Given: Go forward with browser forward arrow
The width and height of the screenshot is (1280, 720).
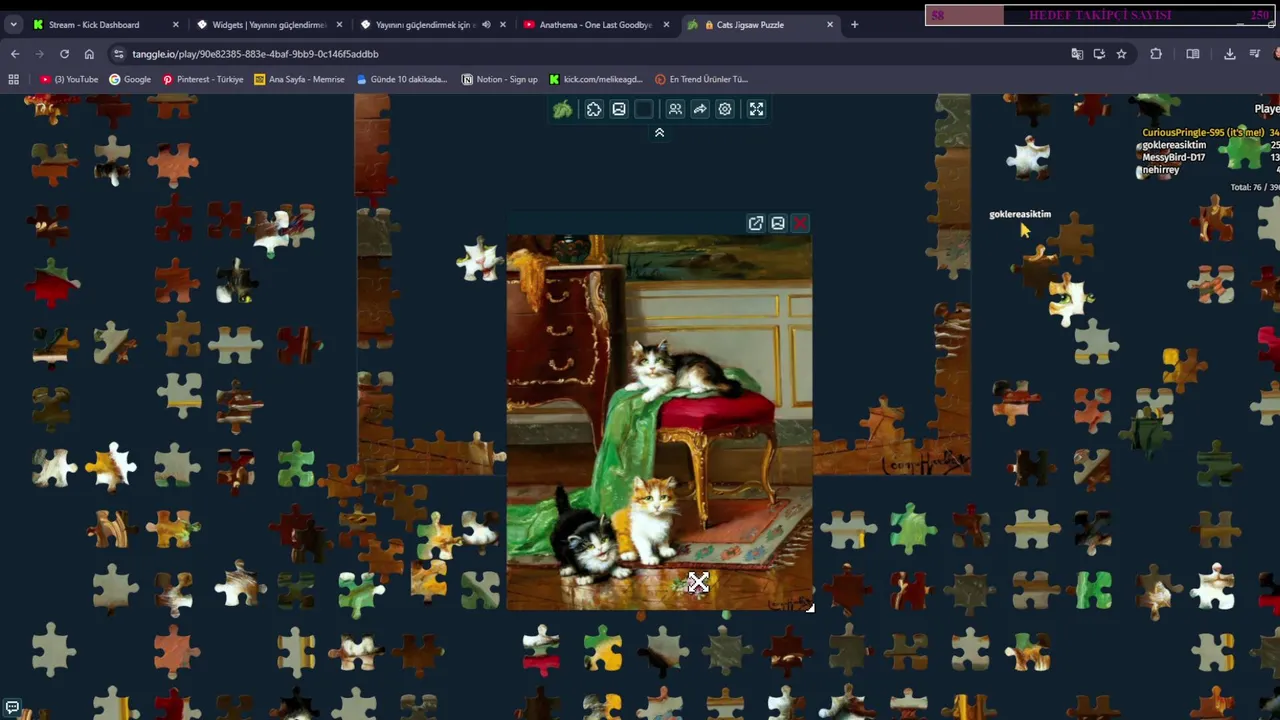Looking at the screenshot, I should point(40,54).
